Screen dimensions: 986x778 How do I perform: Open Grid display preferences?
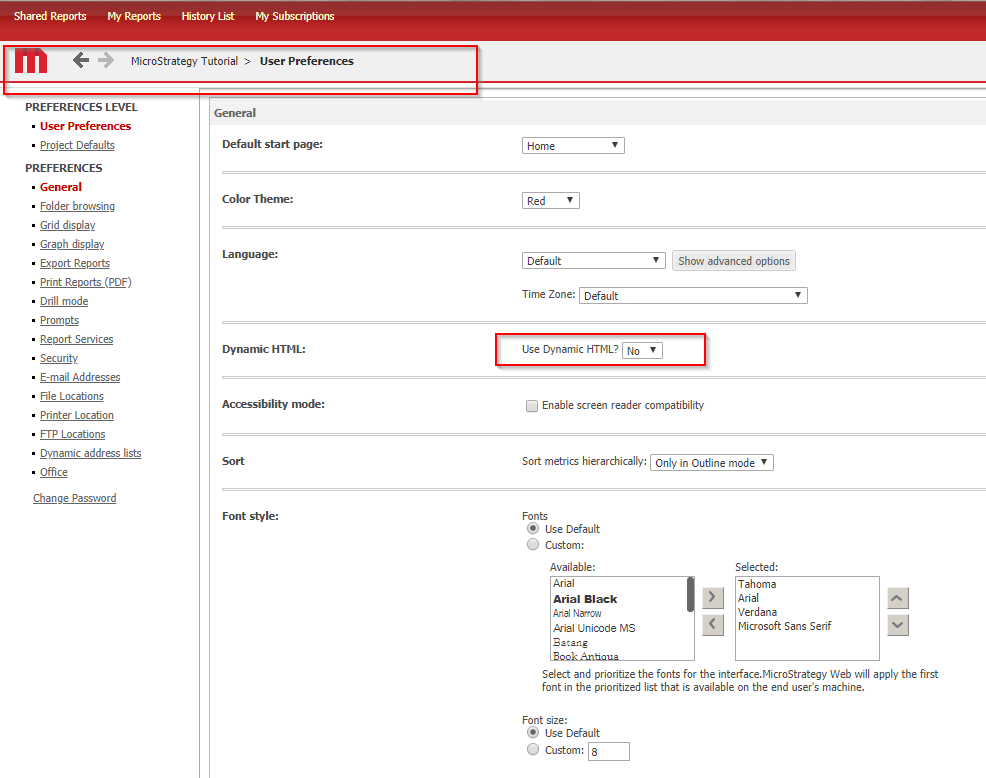(x=68, y=225)
